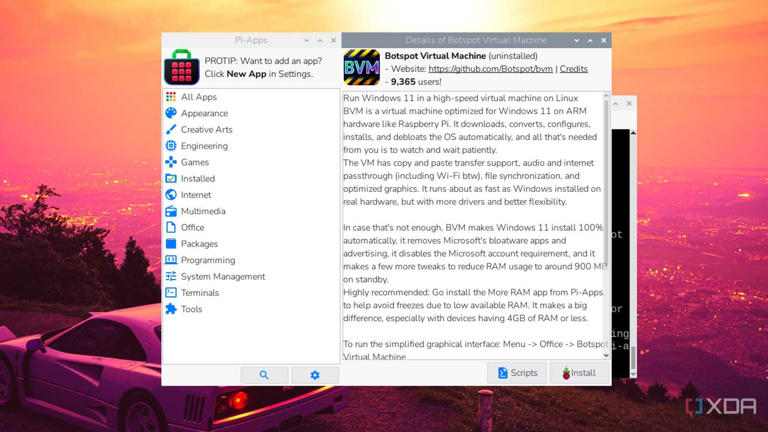
Task: Click the Programming code icon
Action: (170, 260)
